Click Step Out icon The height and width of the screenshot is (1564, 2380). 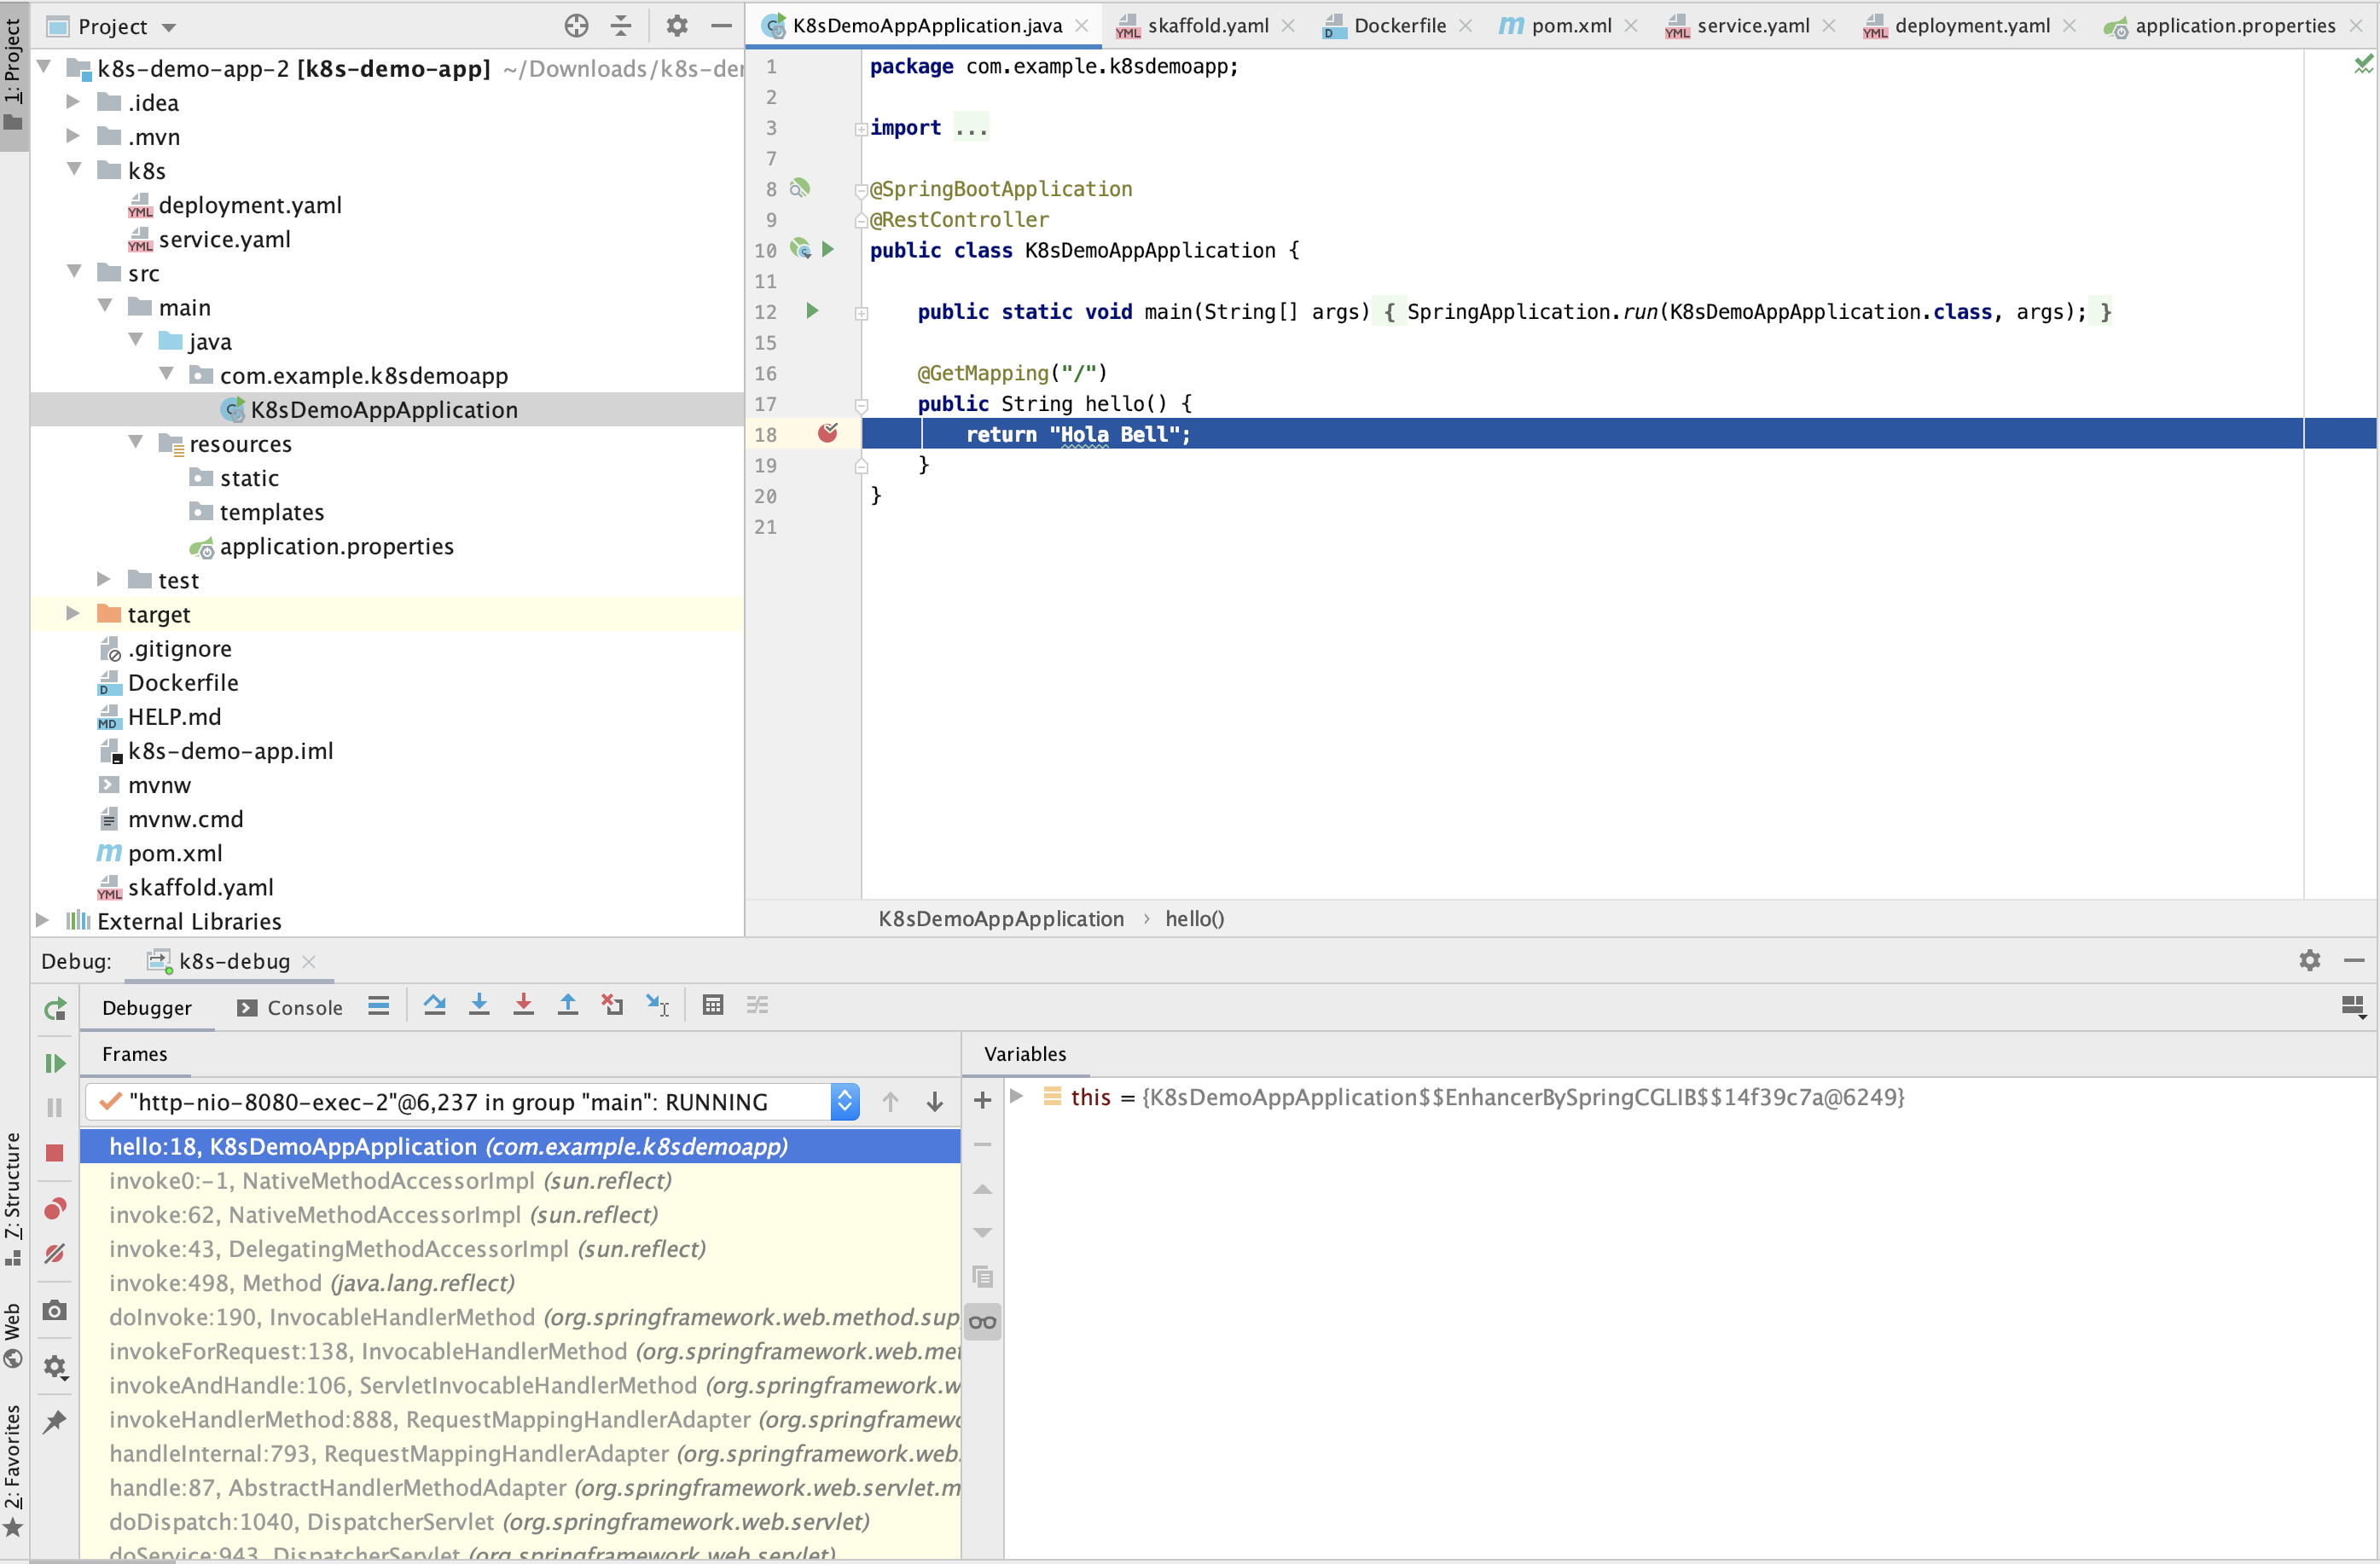tap(567, 1005)
